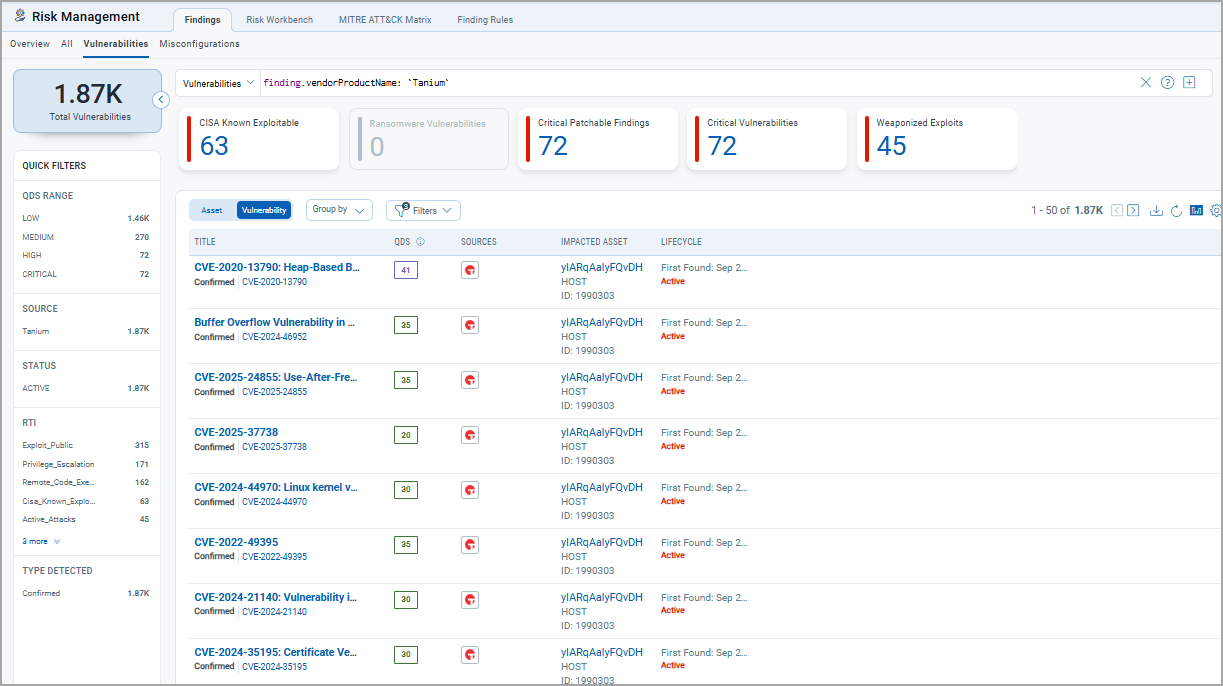The image size is (1223, 686).
Task: Switch to the Risk Workbench tab
Action: pos(279,20)
